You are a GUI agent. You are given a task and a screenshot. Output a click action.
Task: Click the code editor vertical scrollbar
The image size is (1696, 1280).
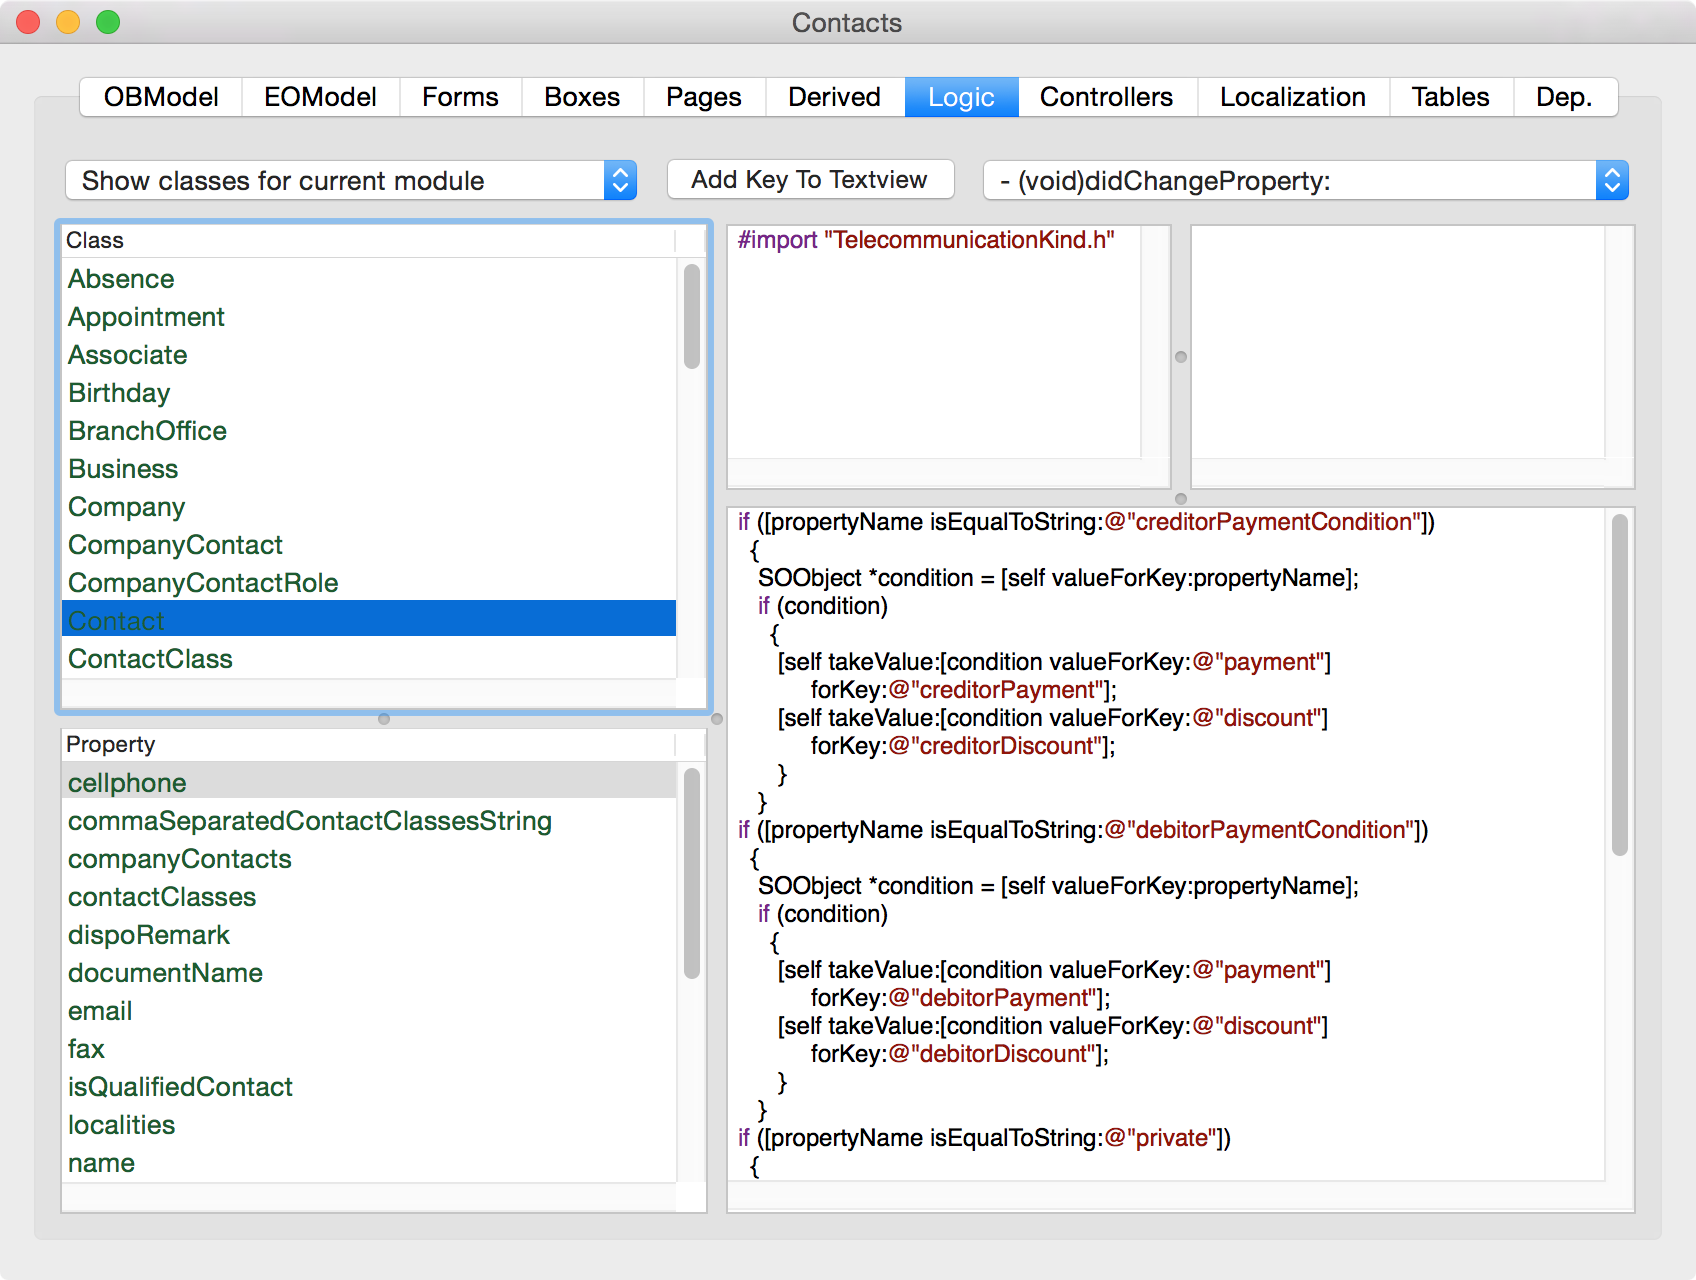coord(1619,685)
